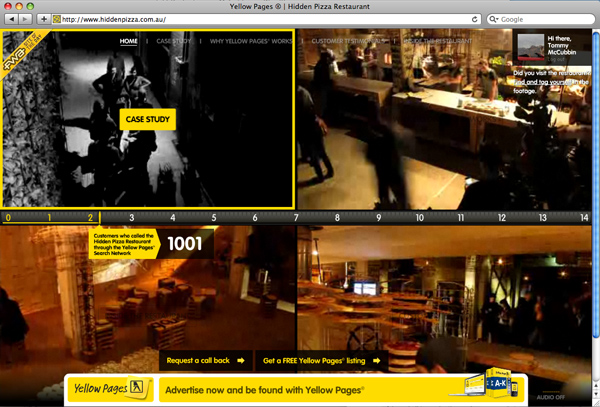Jump to marker 13 on the timeline

coord(543,218)
